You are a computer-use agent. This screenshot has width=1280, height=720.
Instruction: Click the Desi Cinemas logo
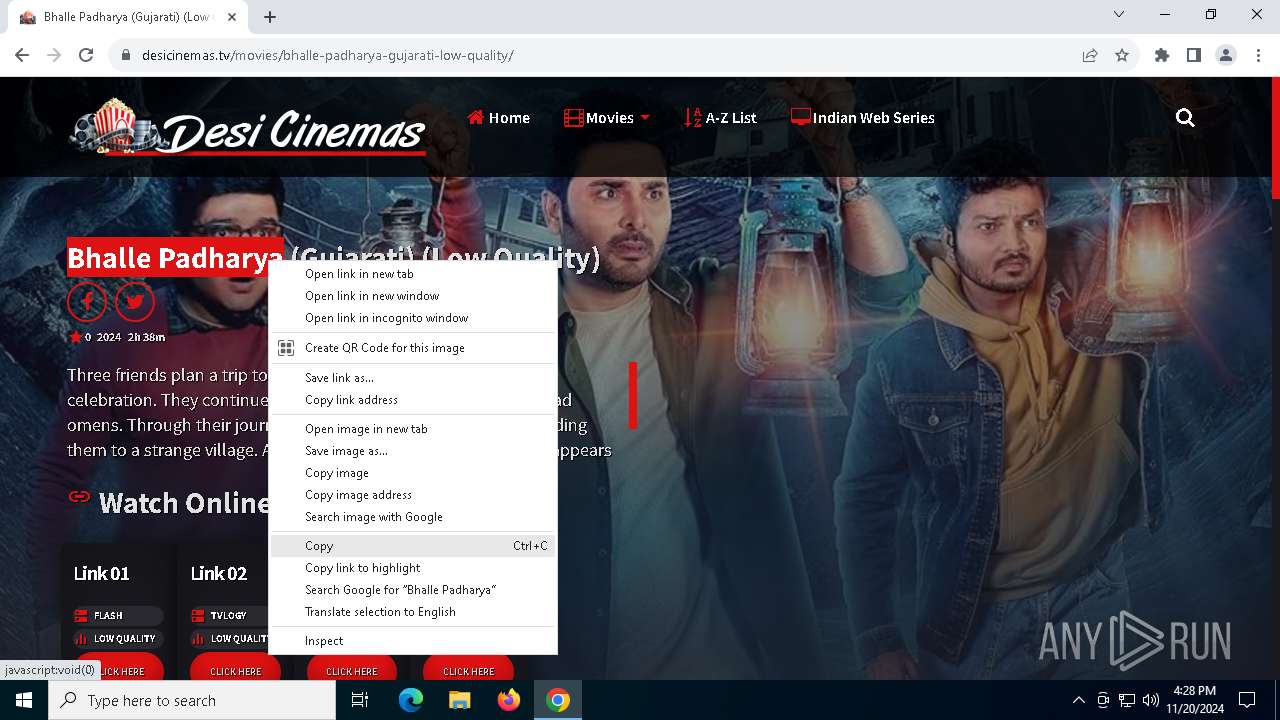[247, 128]
